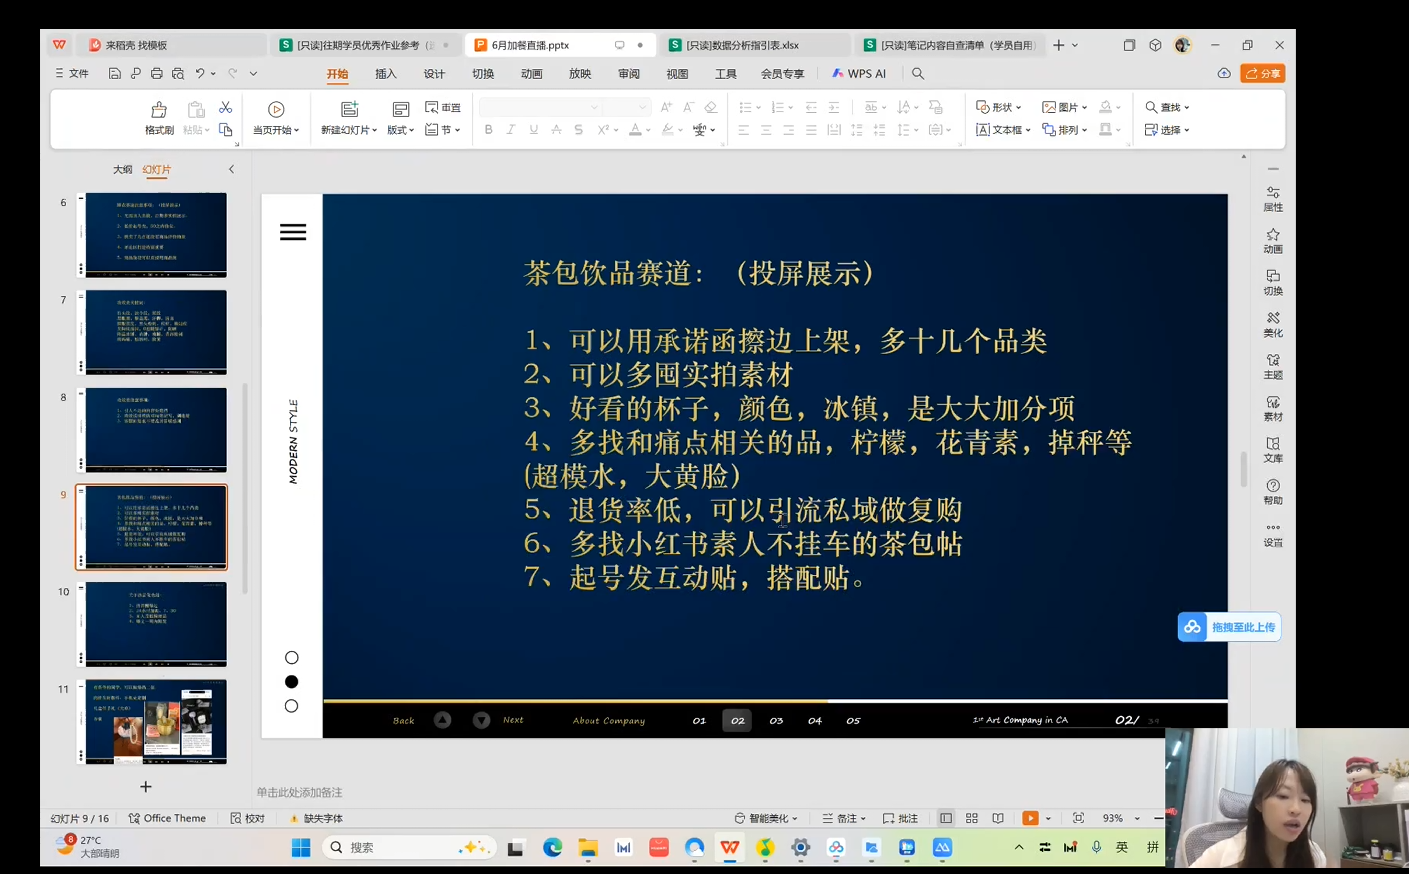The width and height of the screenshot is (1409, 874).
Task: Click the undo arrow icon
Action: (x=200, y=74)
